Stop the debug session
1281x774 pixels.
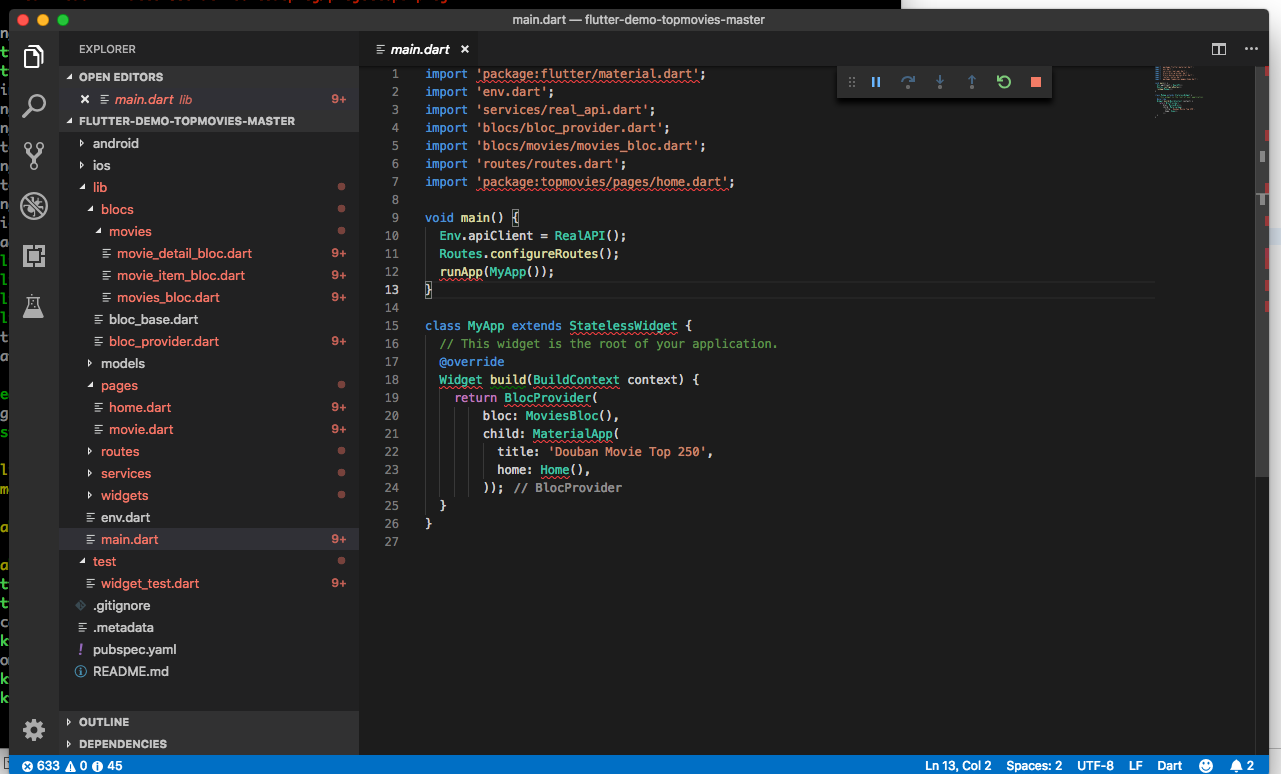[x=1036, y=82]
